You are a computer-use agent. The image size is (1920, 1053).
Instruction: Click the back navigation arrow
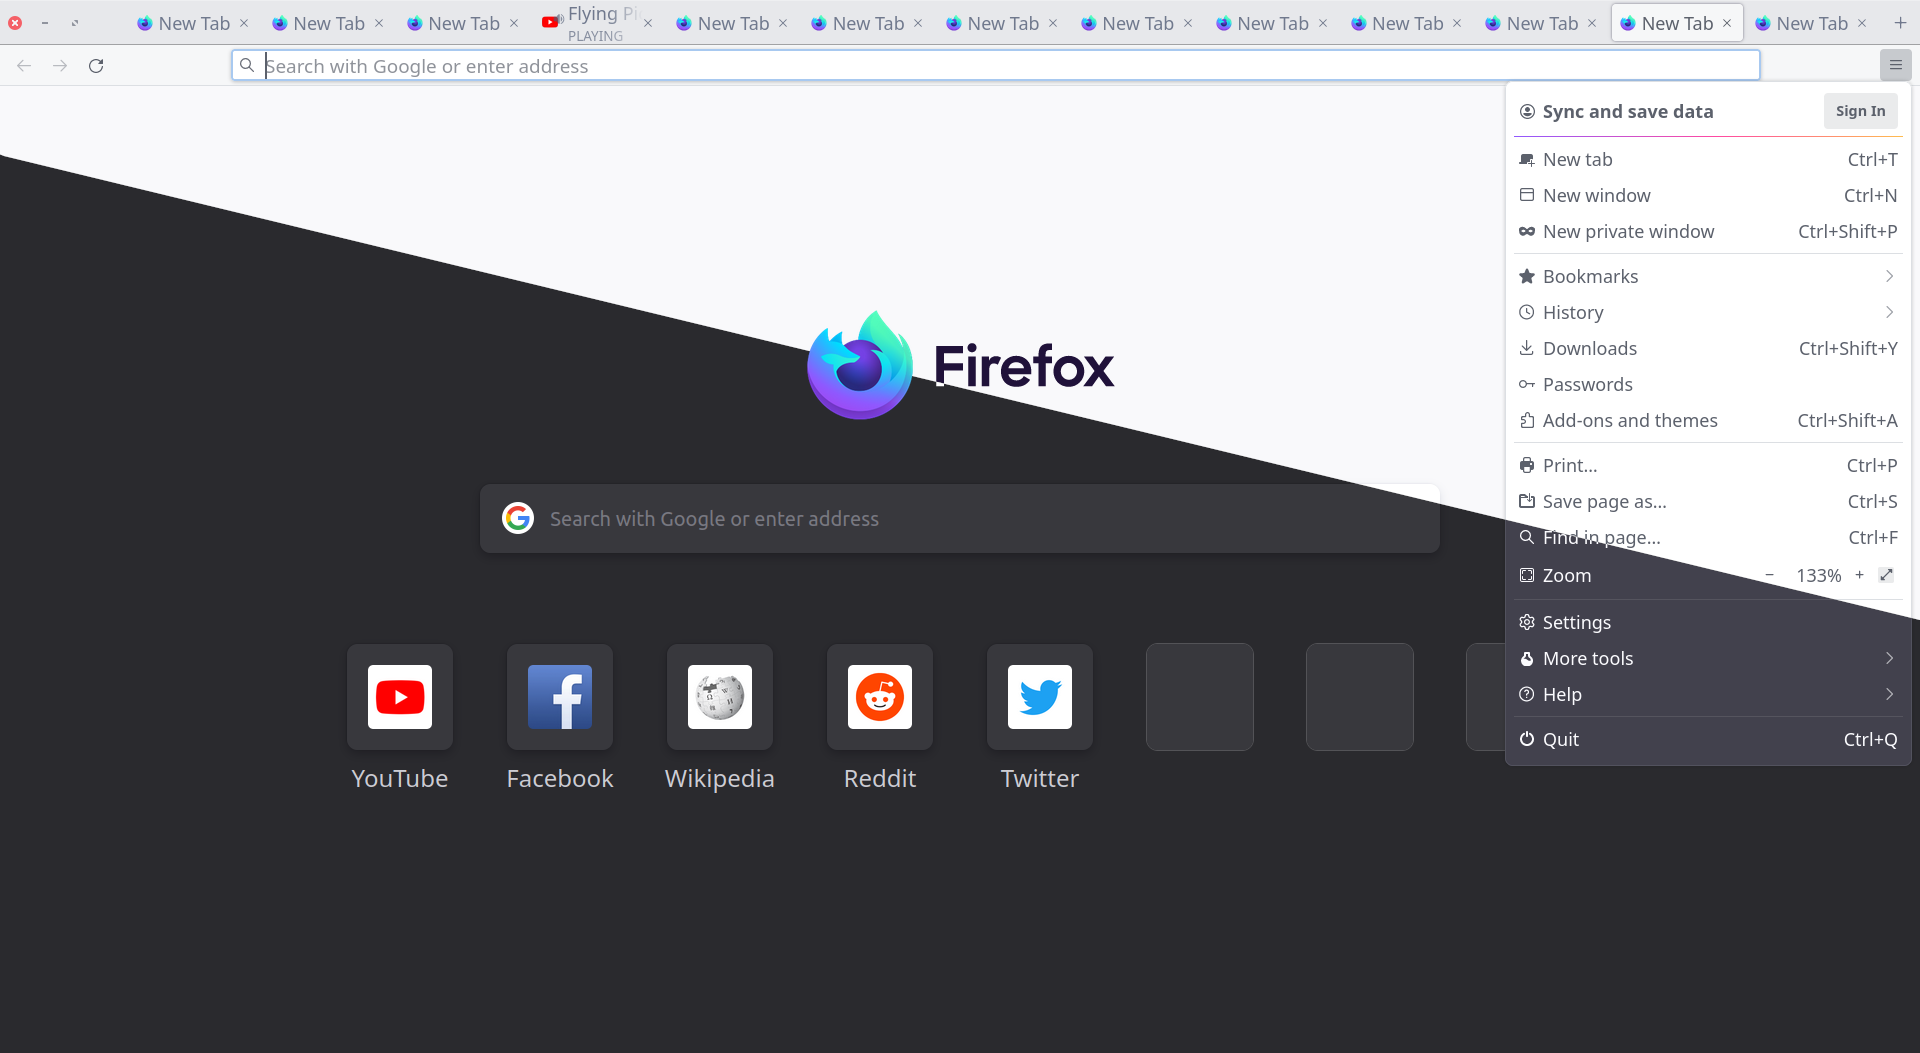pyautogui.click(x=23, y=65)
